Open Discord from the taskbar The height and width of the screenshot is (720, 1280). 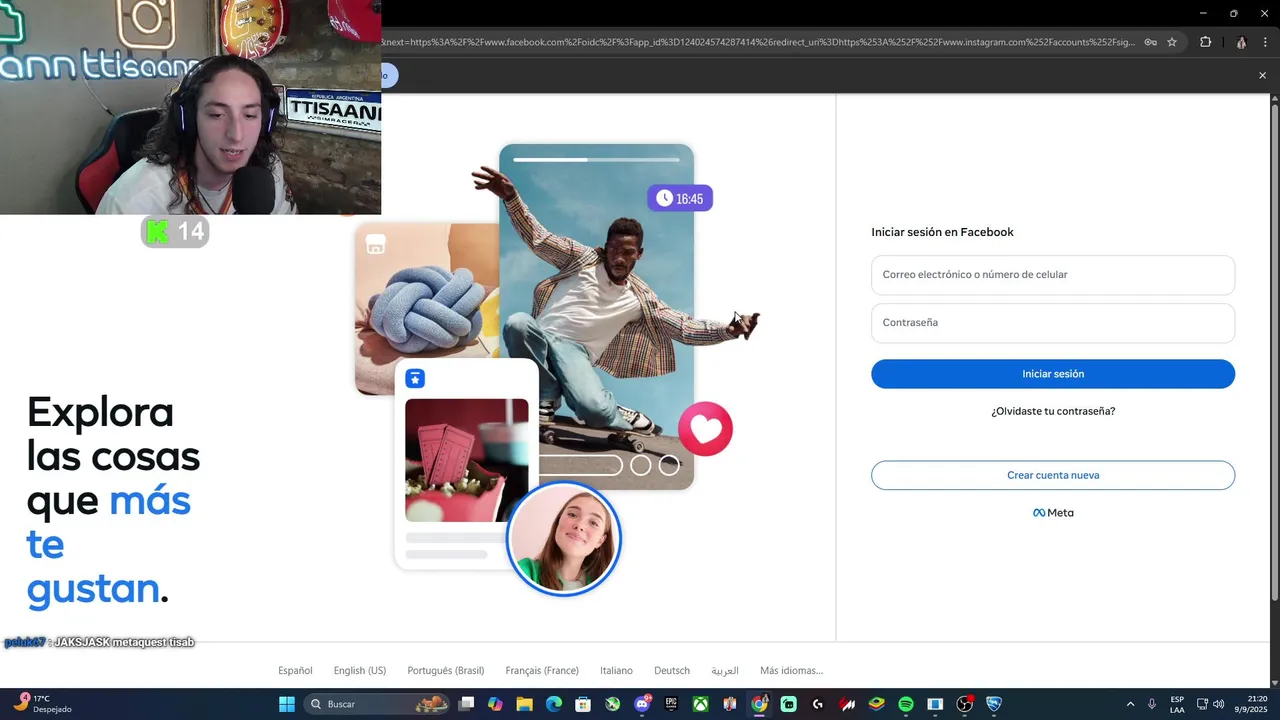click(642, 704)
